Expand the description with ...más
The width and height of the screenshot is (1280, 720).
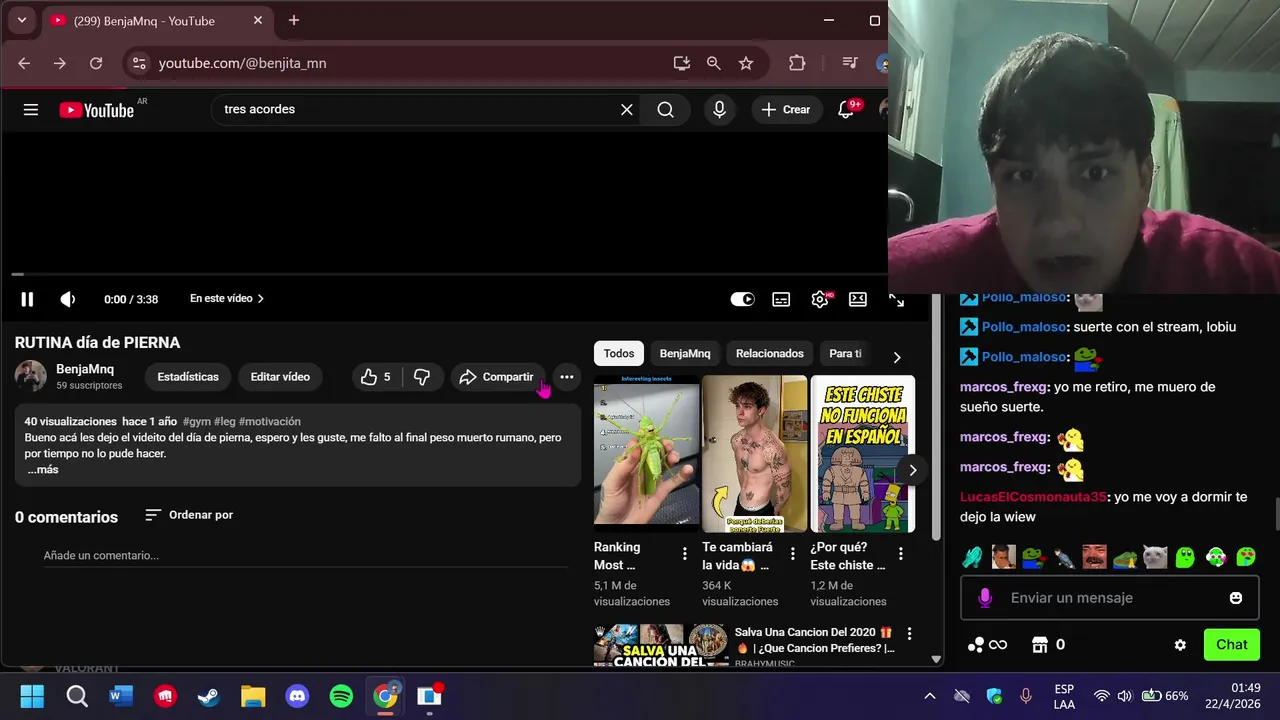tap(43, 470)
